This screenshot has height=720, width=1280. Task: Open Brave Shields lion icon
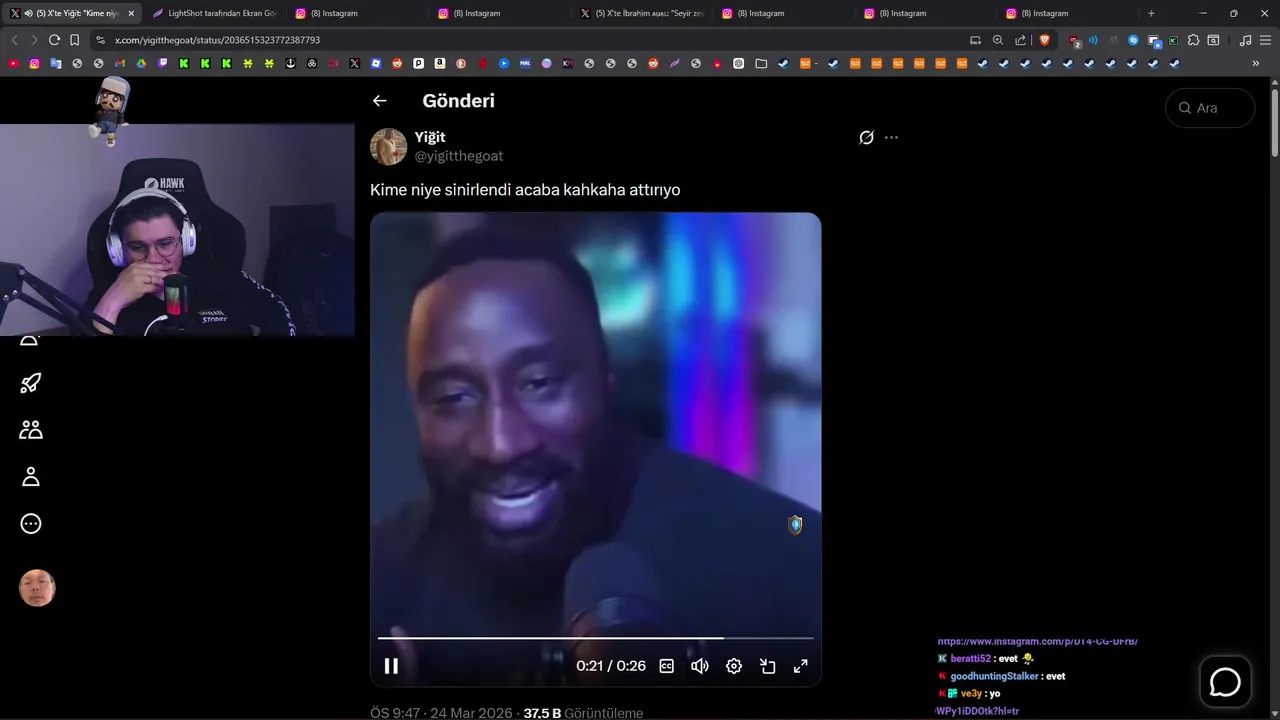pyautogui.click(x=1045, y=40)
